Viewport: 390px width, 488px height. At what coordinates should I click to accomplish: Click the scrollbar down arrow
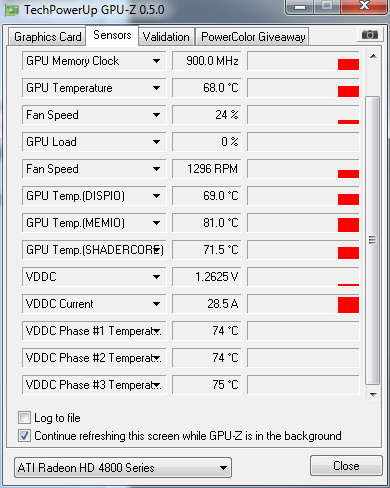(x=373, y=395)
